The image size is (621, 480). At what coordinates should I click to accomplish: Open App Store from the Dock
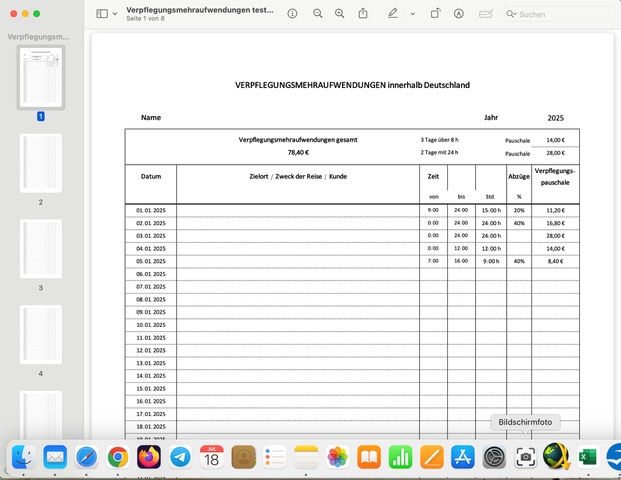tap(463, 457)
